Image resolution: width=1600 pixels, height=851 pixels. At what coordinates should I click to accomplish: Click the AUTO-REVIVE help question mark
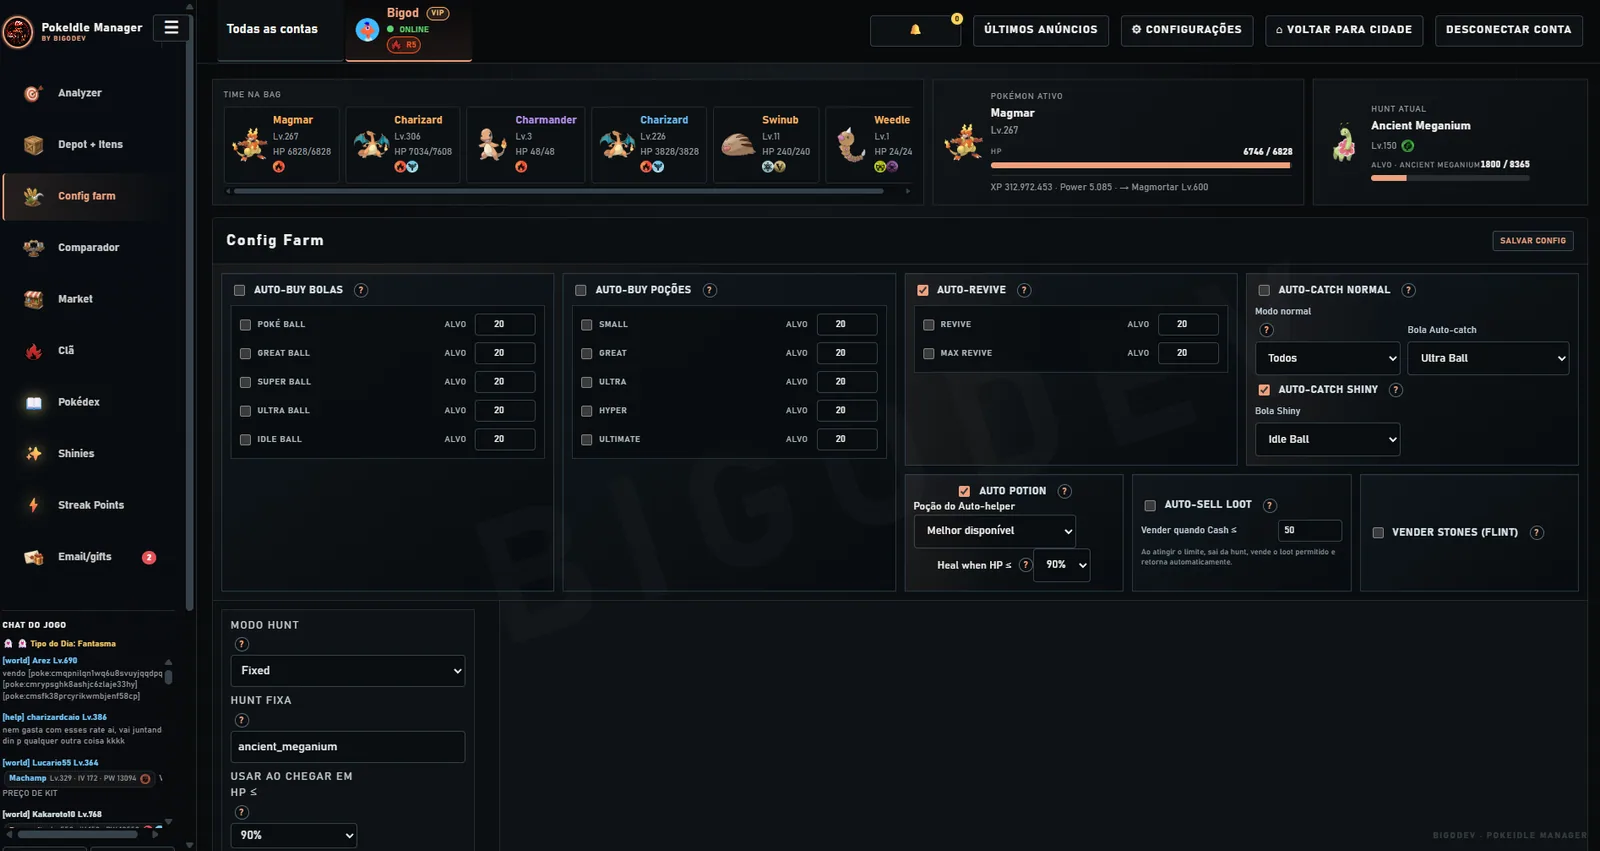[1024, 290]
